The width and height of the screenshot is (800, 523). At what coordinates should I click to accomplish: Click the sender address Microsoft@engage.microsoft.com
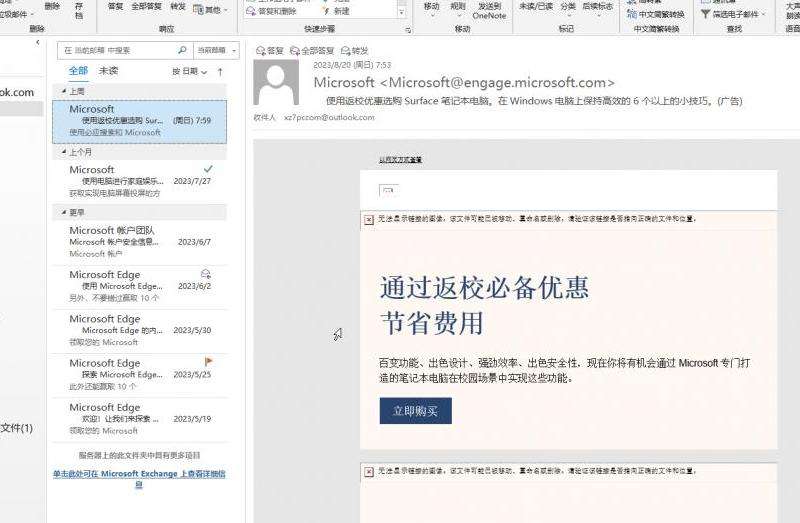tap(498, 82)
